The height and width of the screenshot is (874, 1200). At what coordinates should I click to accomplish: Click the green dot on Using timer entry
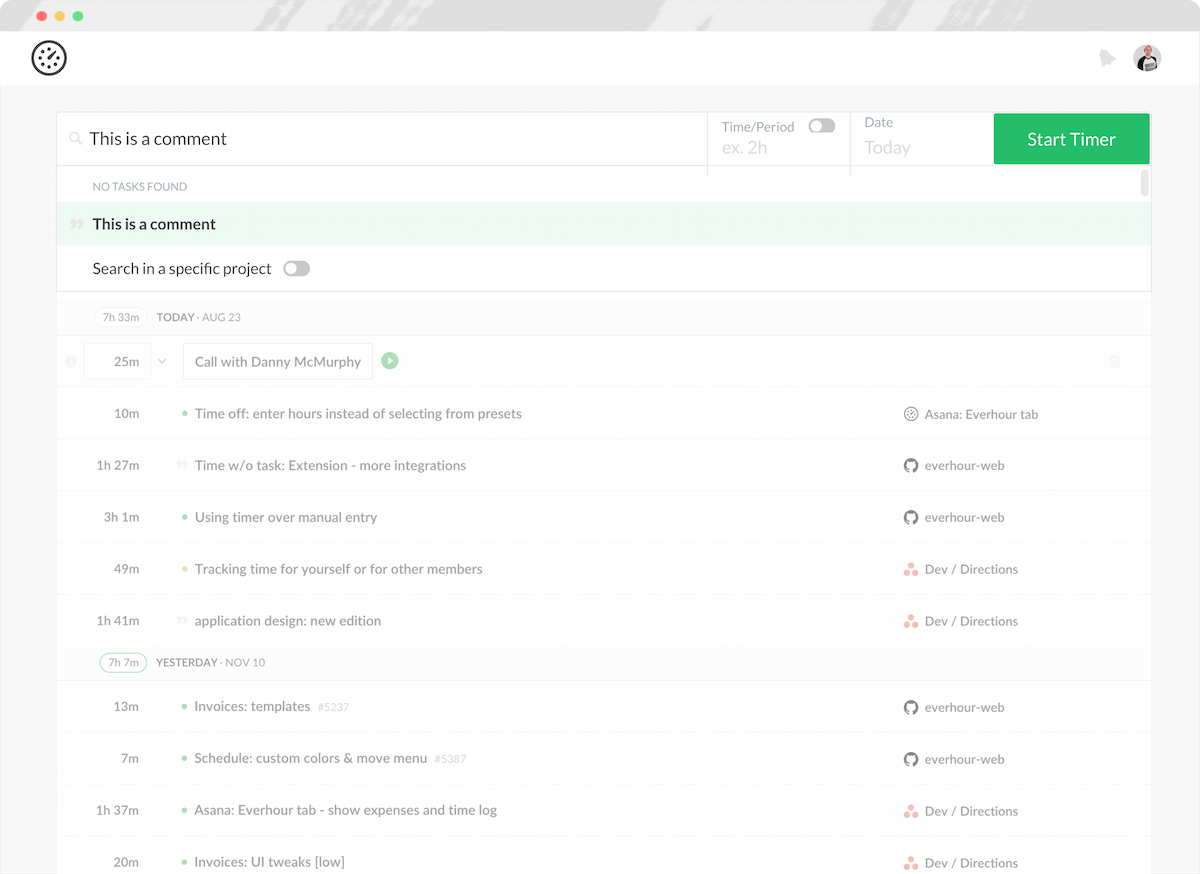tap(183, 517)
